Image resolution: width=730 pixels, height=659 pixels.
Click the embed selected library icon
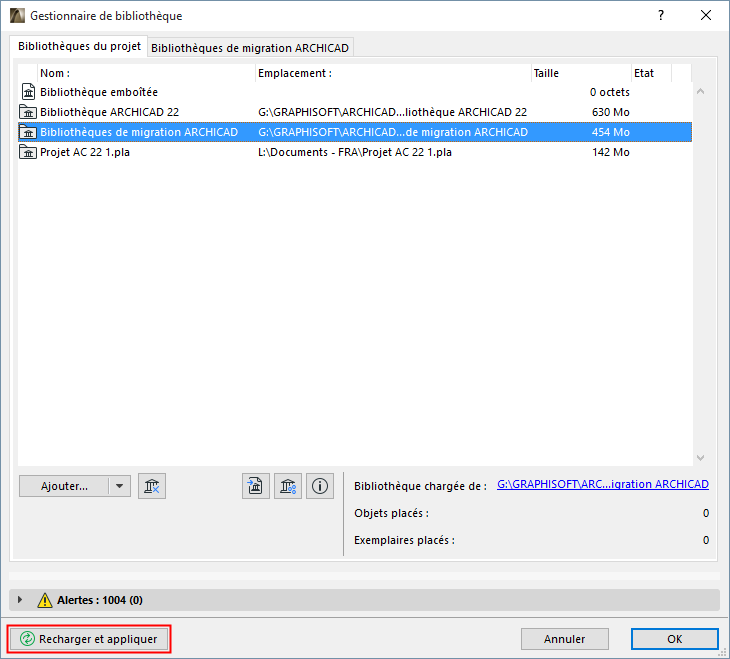pos(256,486)
